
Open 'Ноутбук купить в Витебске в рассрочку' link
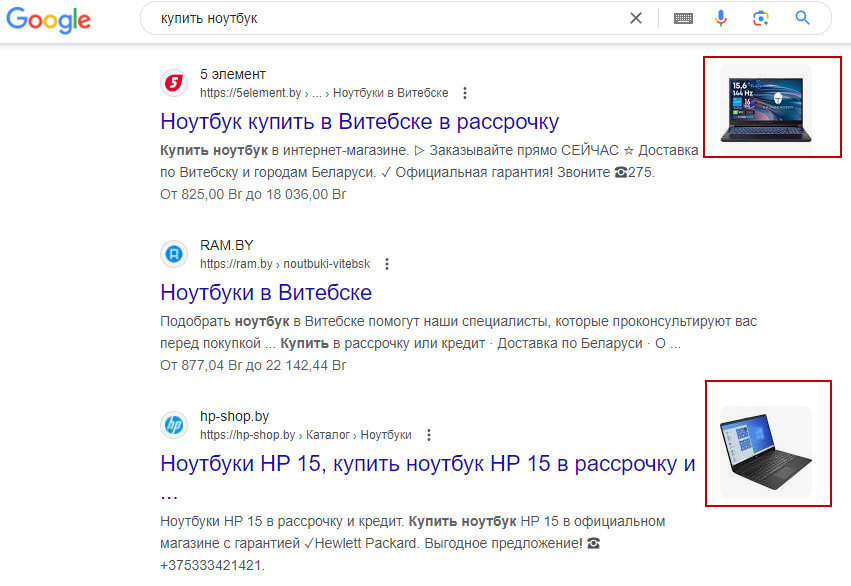[x=359, y=122]
